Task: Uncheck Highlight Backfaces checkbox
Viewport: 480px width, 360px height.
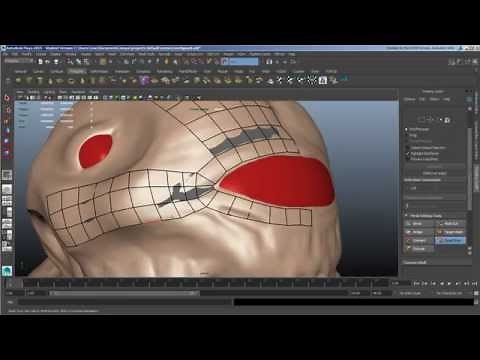Action: 407,153
